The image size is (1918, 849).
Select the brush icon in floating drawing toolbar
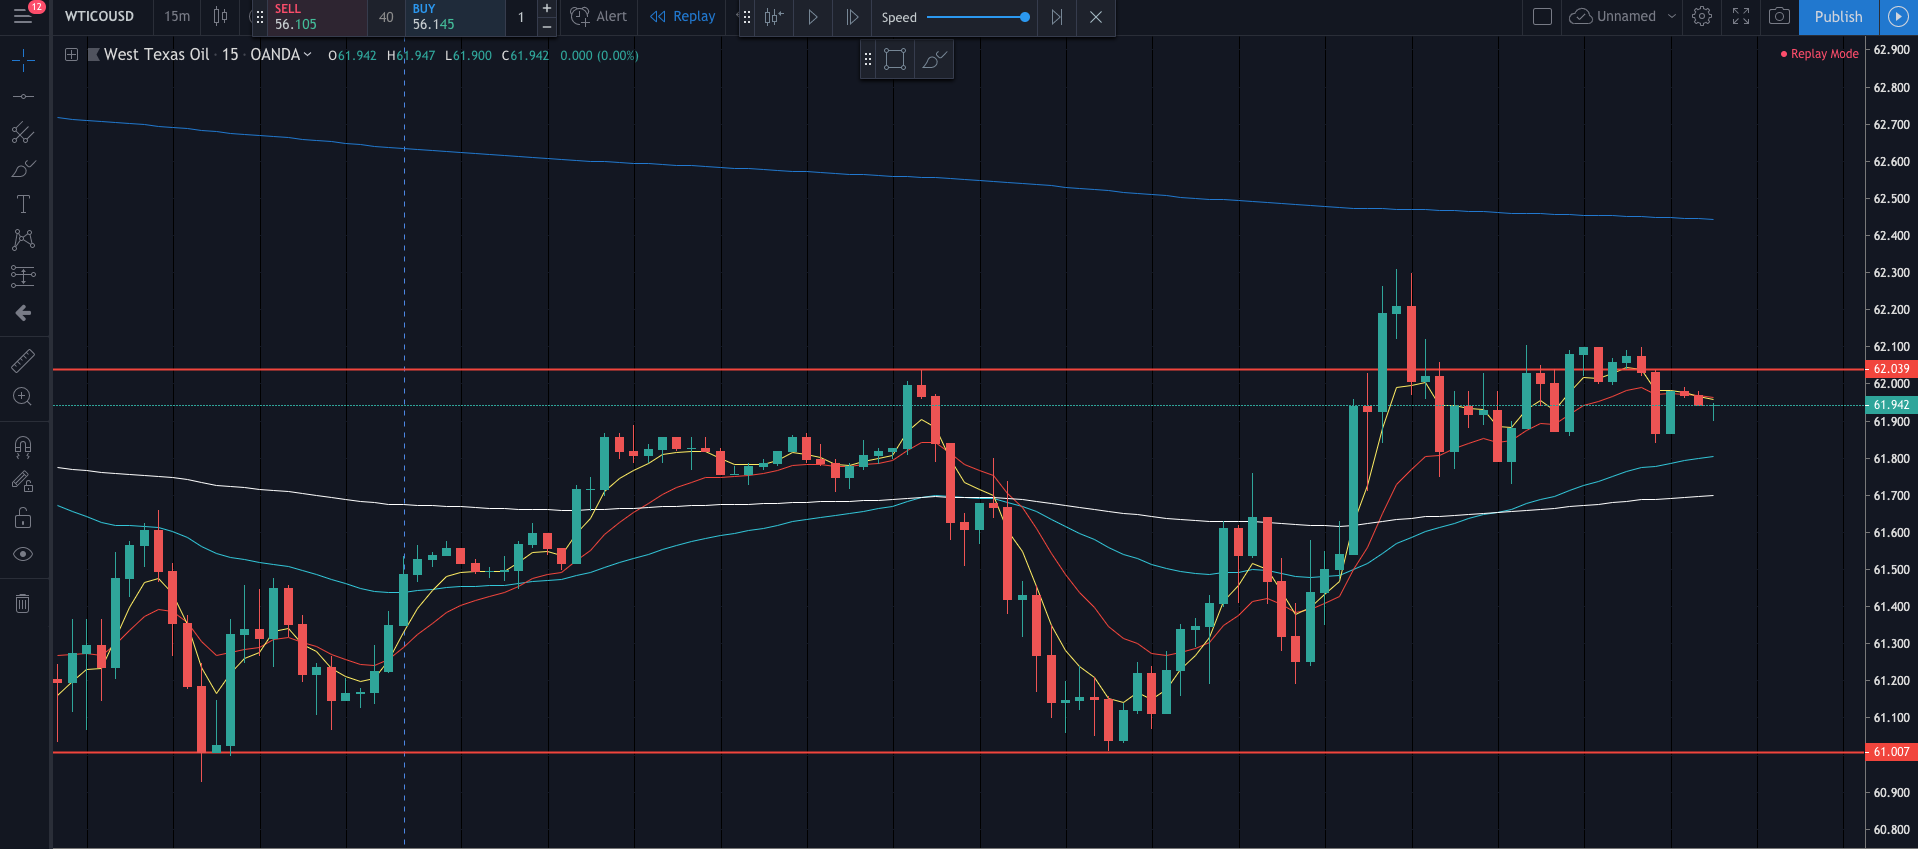coord(934,60)
